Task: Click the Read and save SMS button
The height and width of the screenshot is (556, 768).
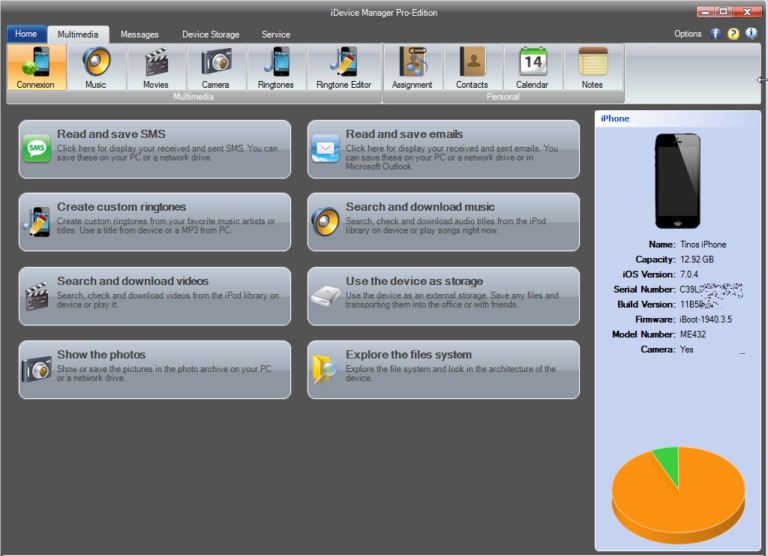Action: [155, 149]
